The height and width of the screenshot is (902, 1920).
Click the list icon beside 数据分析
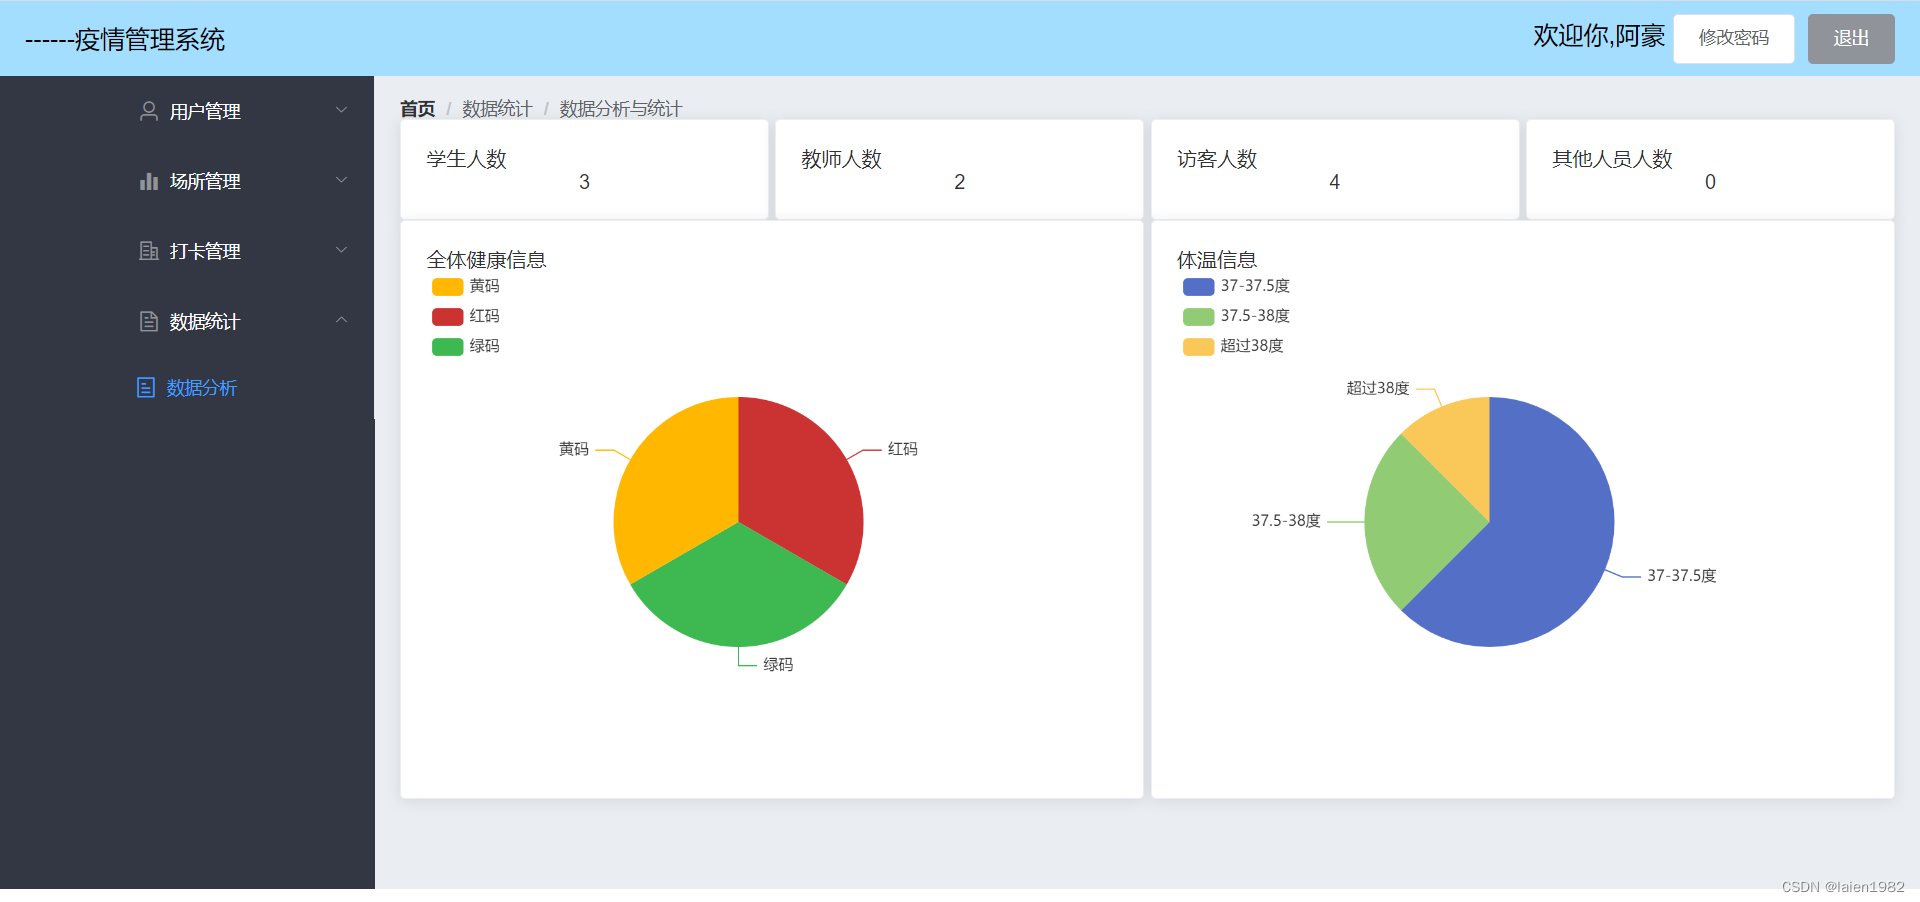146,387
